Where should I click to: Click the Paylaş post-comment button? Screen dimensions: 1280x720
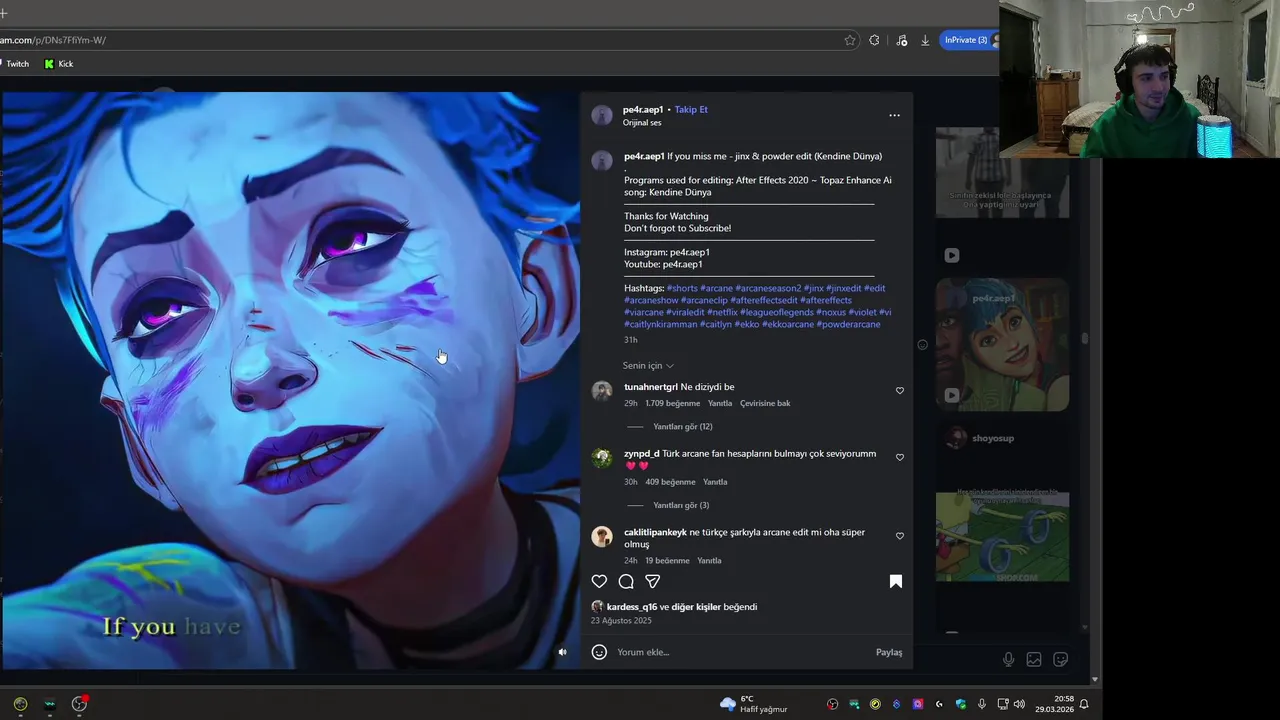pos(889,652)
